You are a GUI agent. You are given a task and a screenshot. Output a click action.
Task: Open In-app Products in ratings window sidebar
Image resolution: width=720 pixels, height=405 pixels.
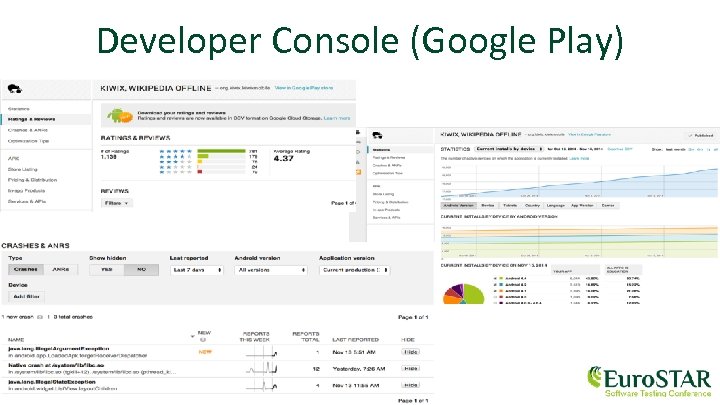coord(27,191)
